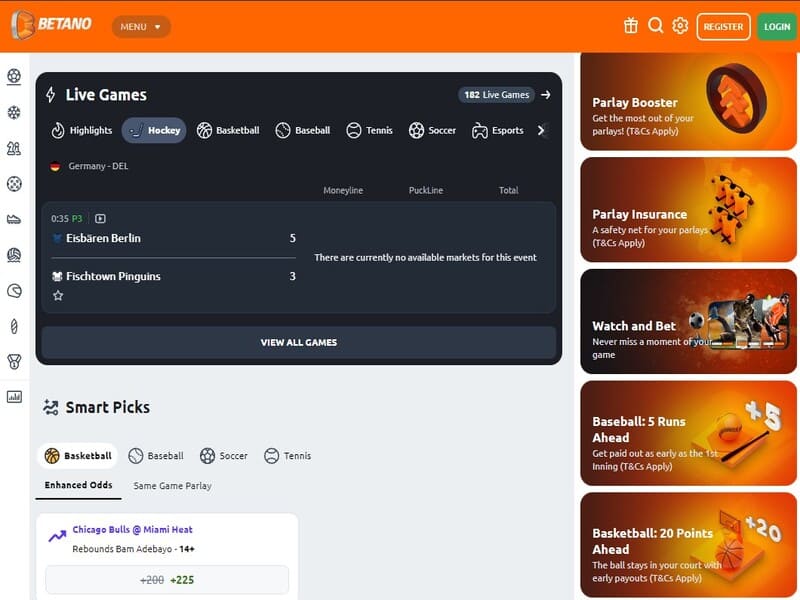Select the Basketball tab in Live Games
This screenshot has height=600, width=800.
coord(228,130)
